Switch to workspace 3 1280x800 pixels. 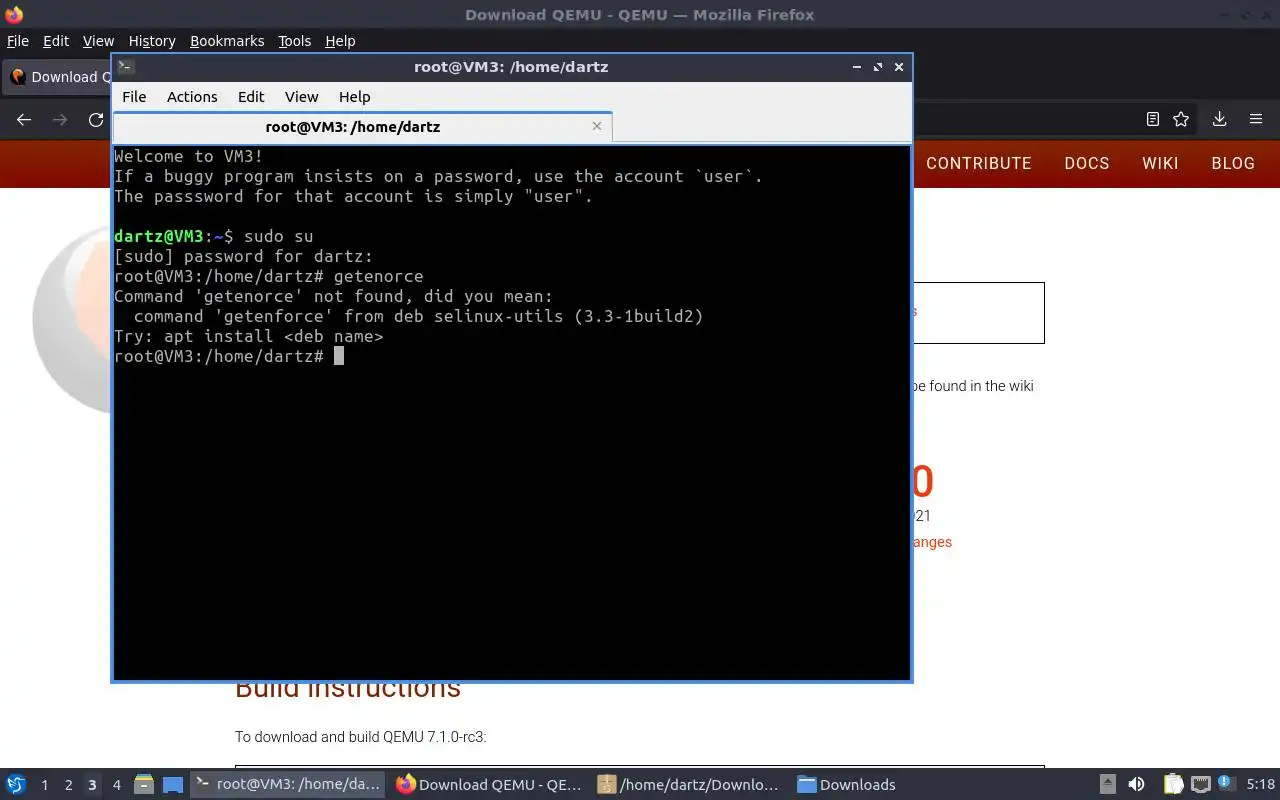coord(92,785)
